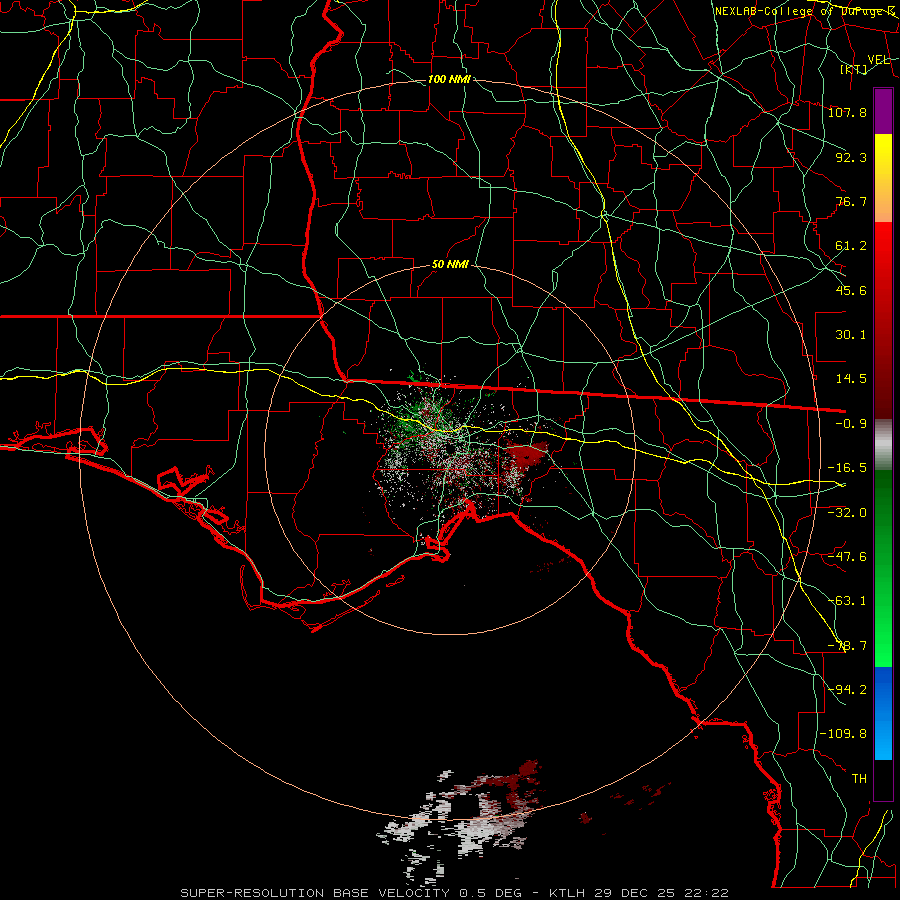Viewport: 900px width, 900px height.
Task: Click the 92.3 velocity scale value
Action: pyautogui.click(x=851, y=157)
